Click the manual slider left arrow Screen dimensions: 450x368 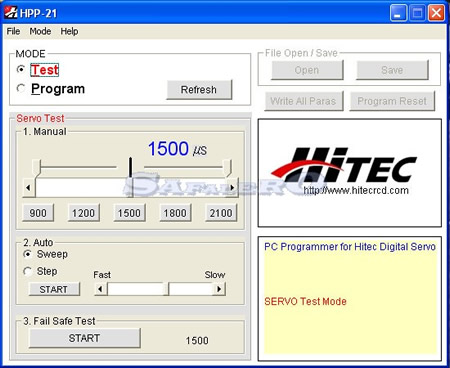click(x=28, y=188)
